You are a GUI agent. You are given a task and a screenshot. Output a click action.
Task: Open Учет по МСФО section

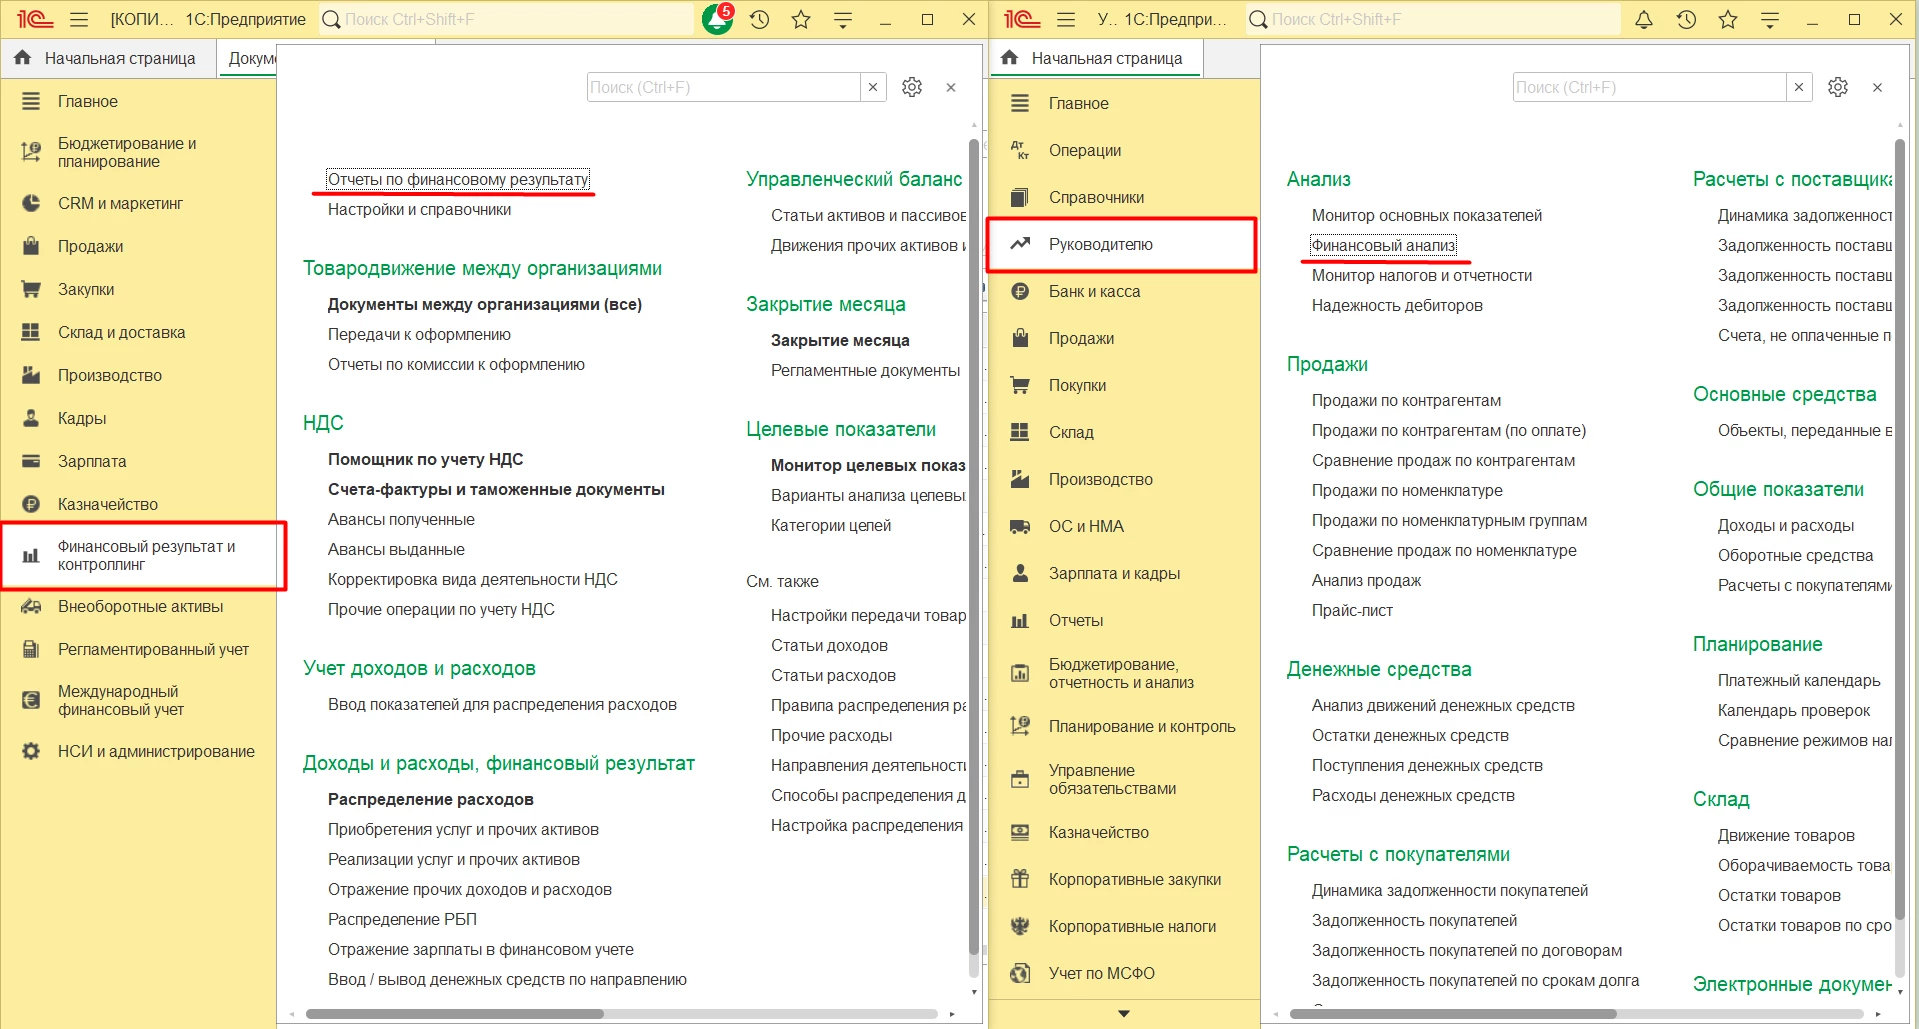coord(1123,973)
